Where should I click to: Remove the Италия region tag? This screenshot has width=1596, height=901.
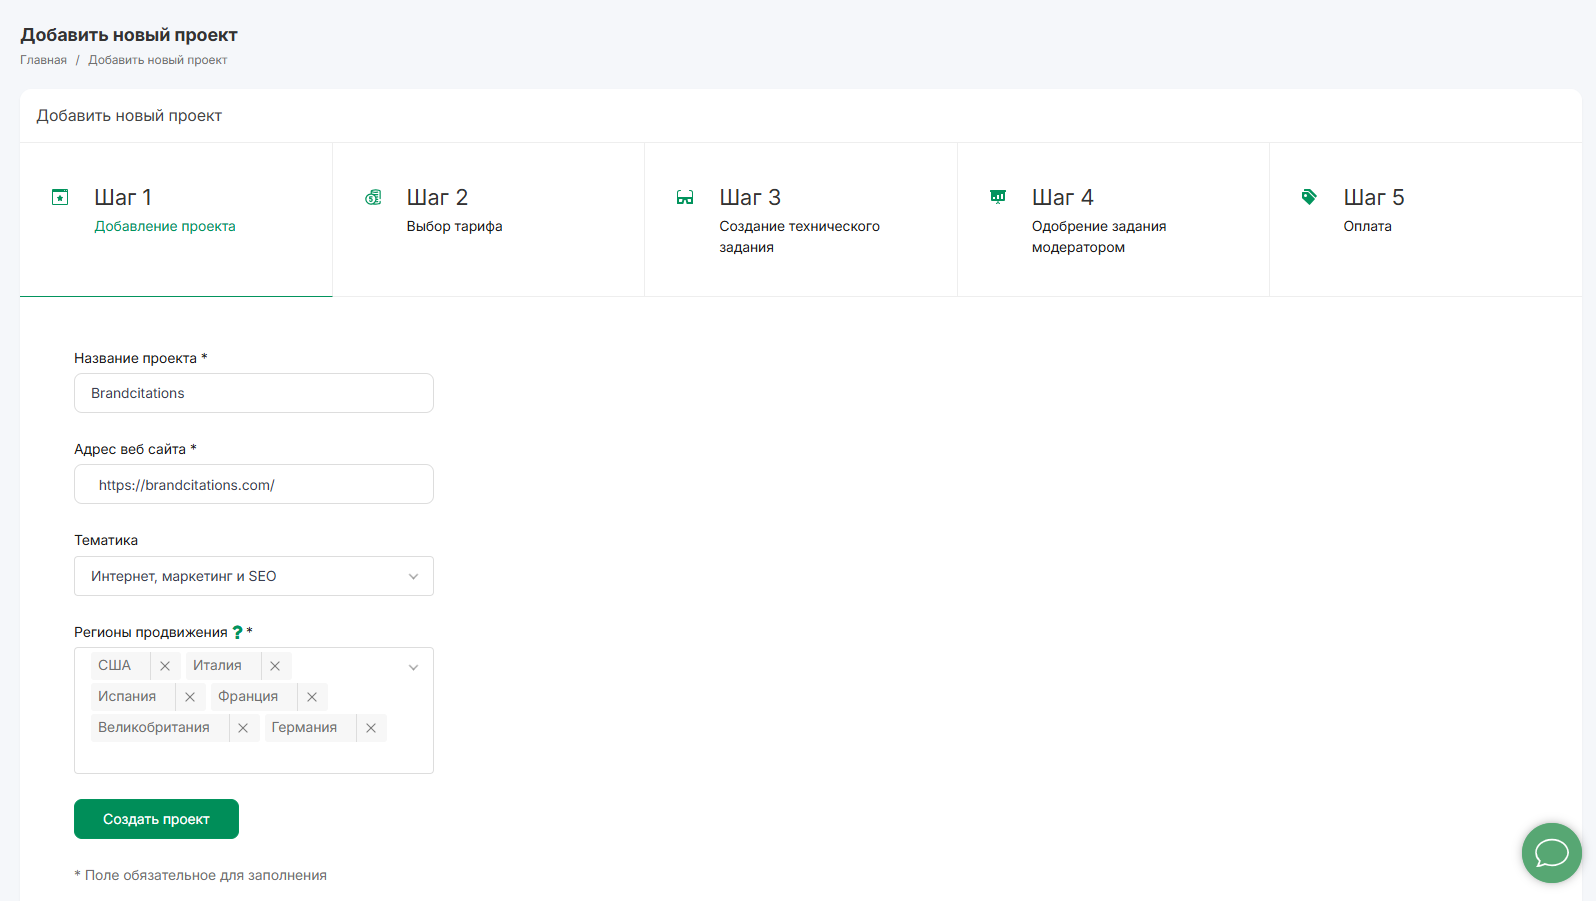click(275, 666)
